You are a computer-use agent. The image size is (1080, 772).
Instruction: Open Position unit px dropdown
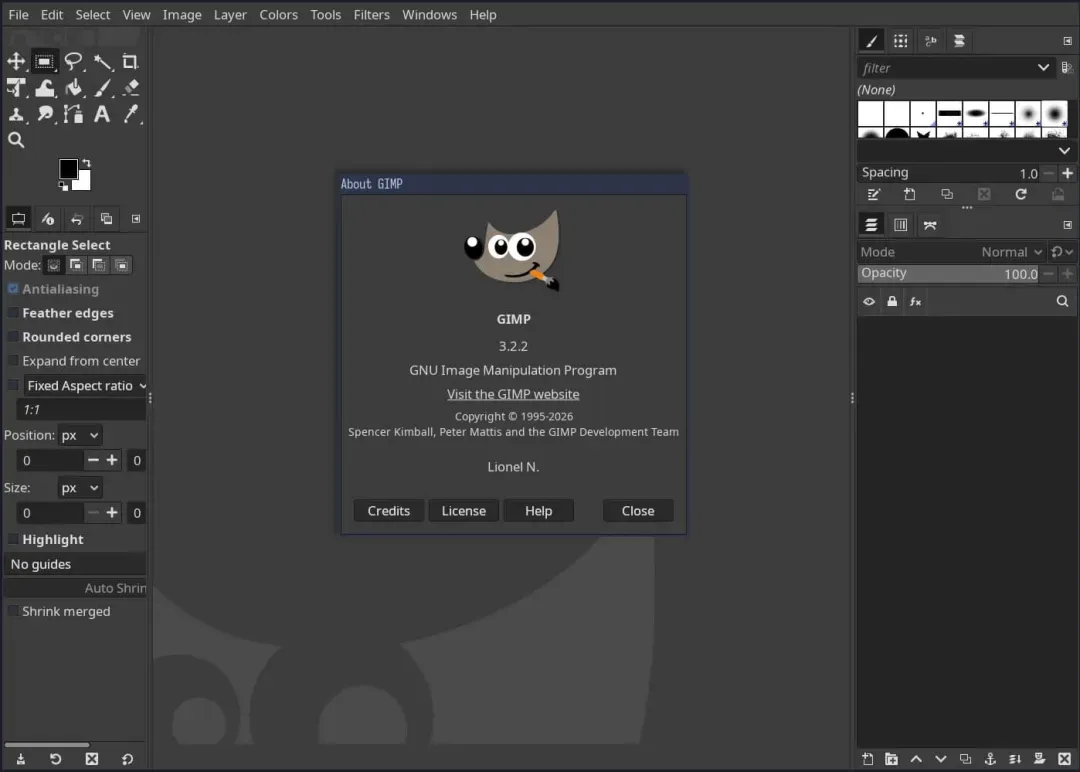pyautogui.click(x=80, y=435)
